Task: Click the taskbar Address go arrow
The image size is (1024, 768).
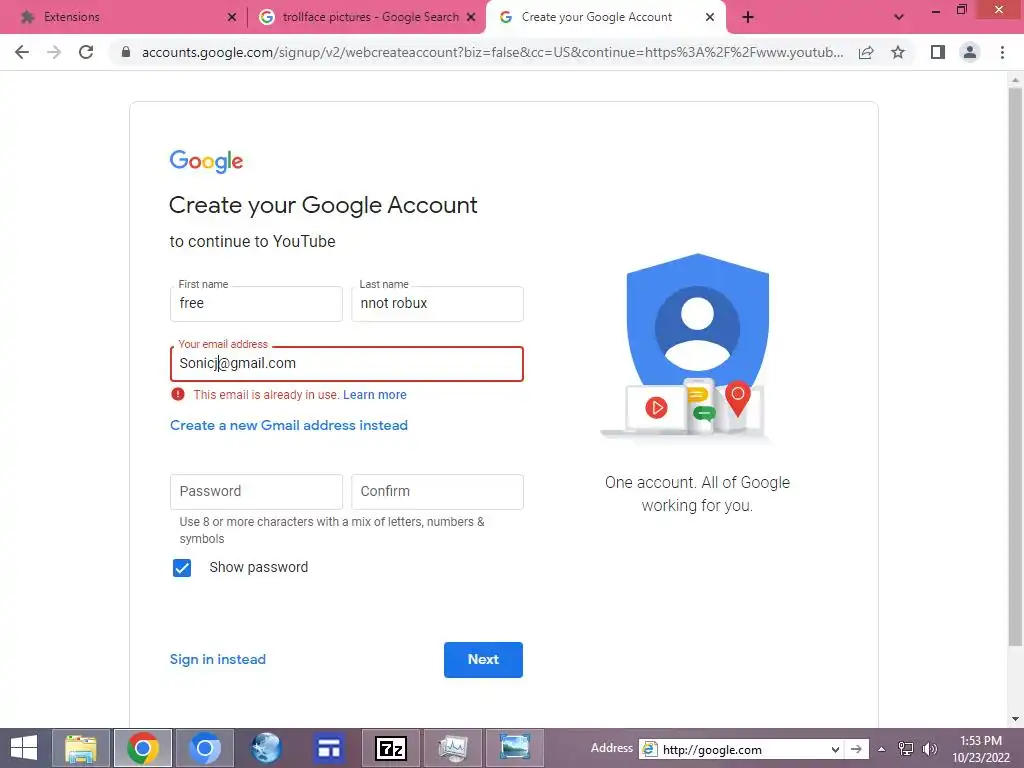Action: 856,750
